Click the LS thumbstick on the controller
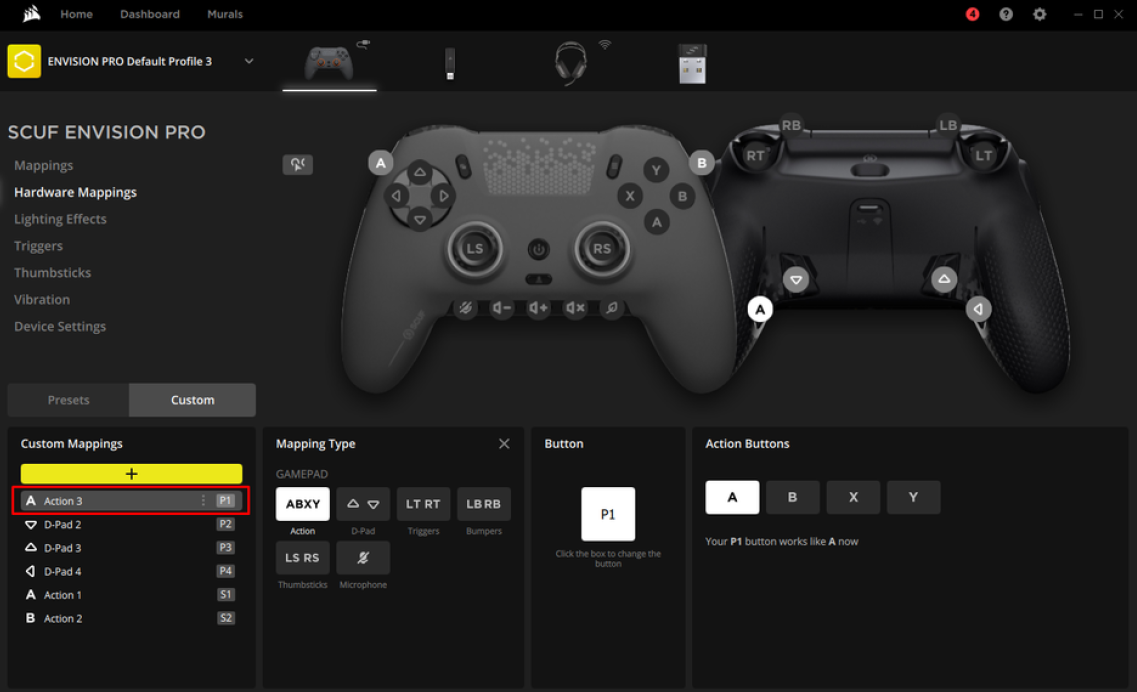The image size is (1137, 692). pyautogui.click(x=474, y=249)
